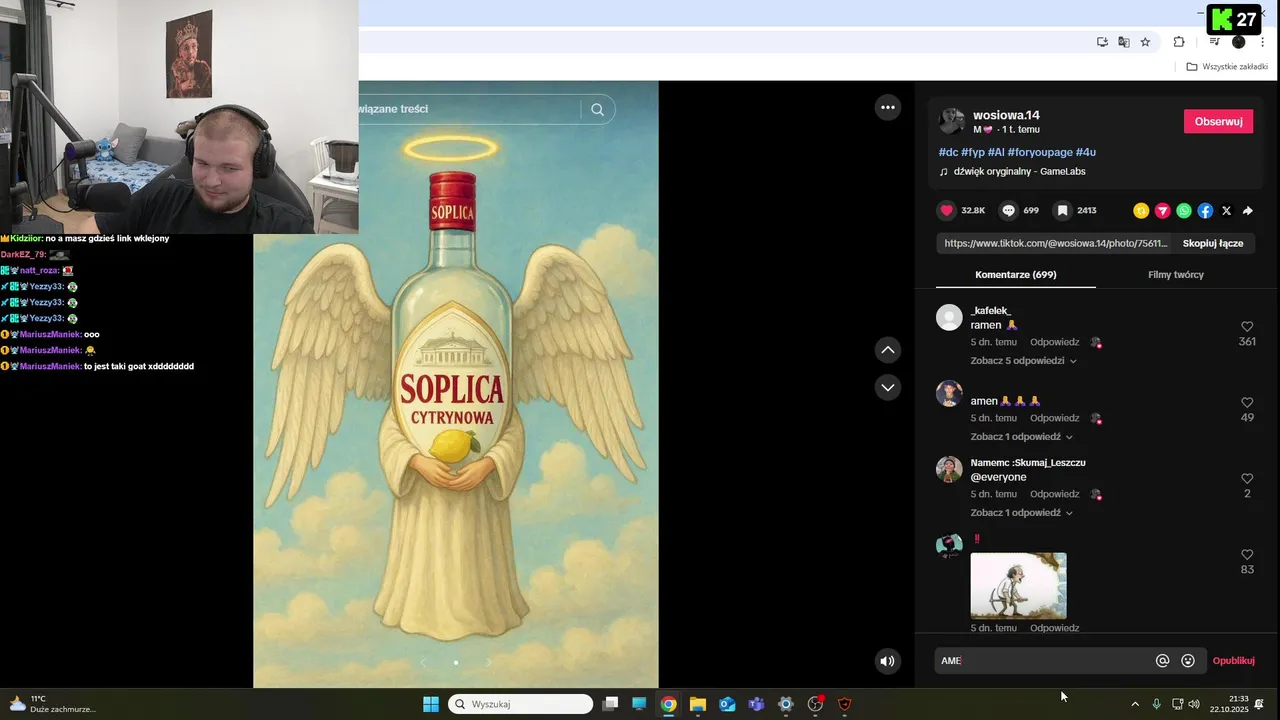Click the search magnifier icon above photo

597,110
